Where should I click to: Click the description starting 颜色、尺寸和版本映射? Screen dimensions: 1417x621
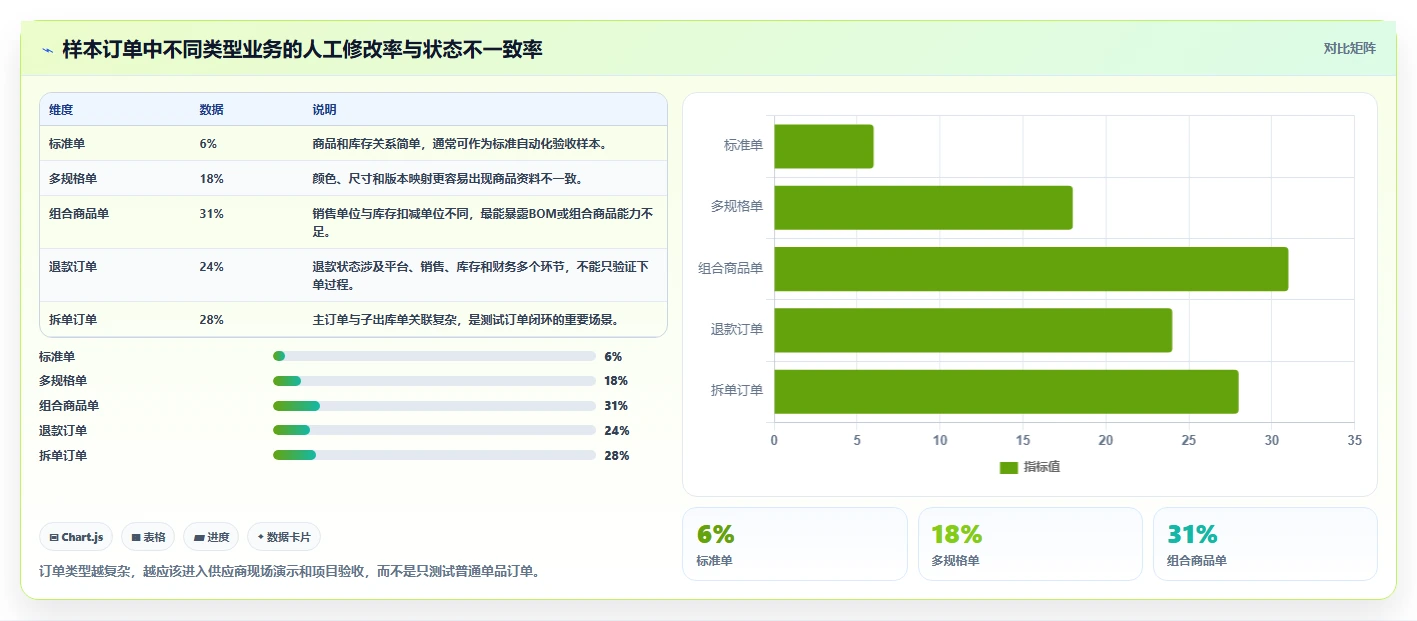(x=448, y=179)
